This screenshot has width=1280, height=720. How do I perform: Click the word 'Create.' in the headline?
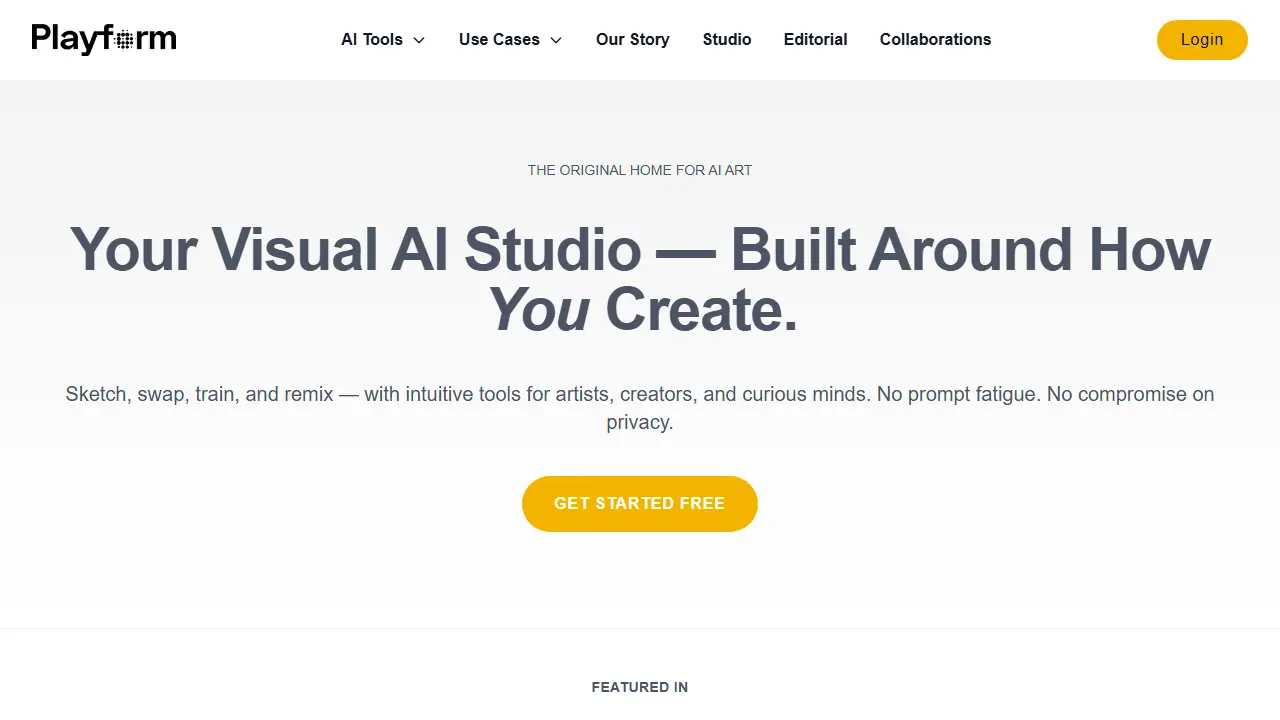[x=702, y=310]
